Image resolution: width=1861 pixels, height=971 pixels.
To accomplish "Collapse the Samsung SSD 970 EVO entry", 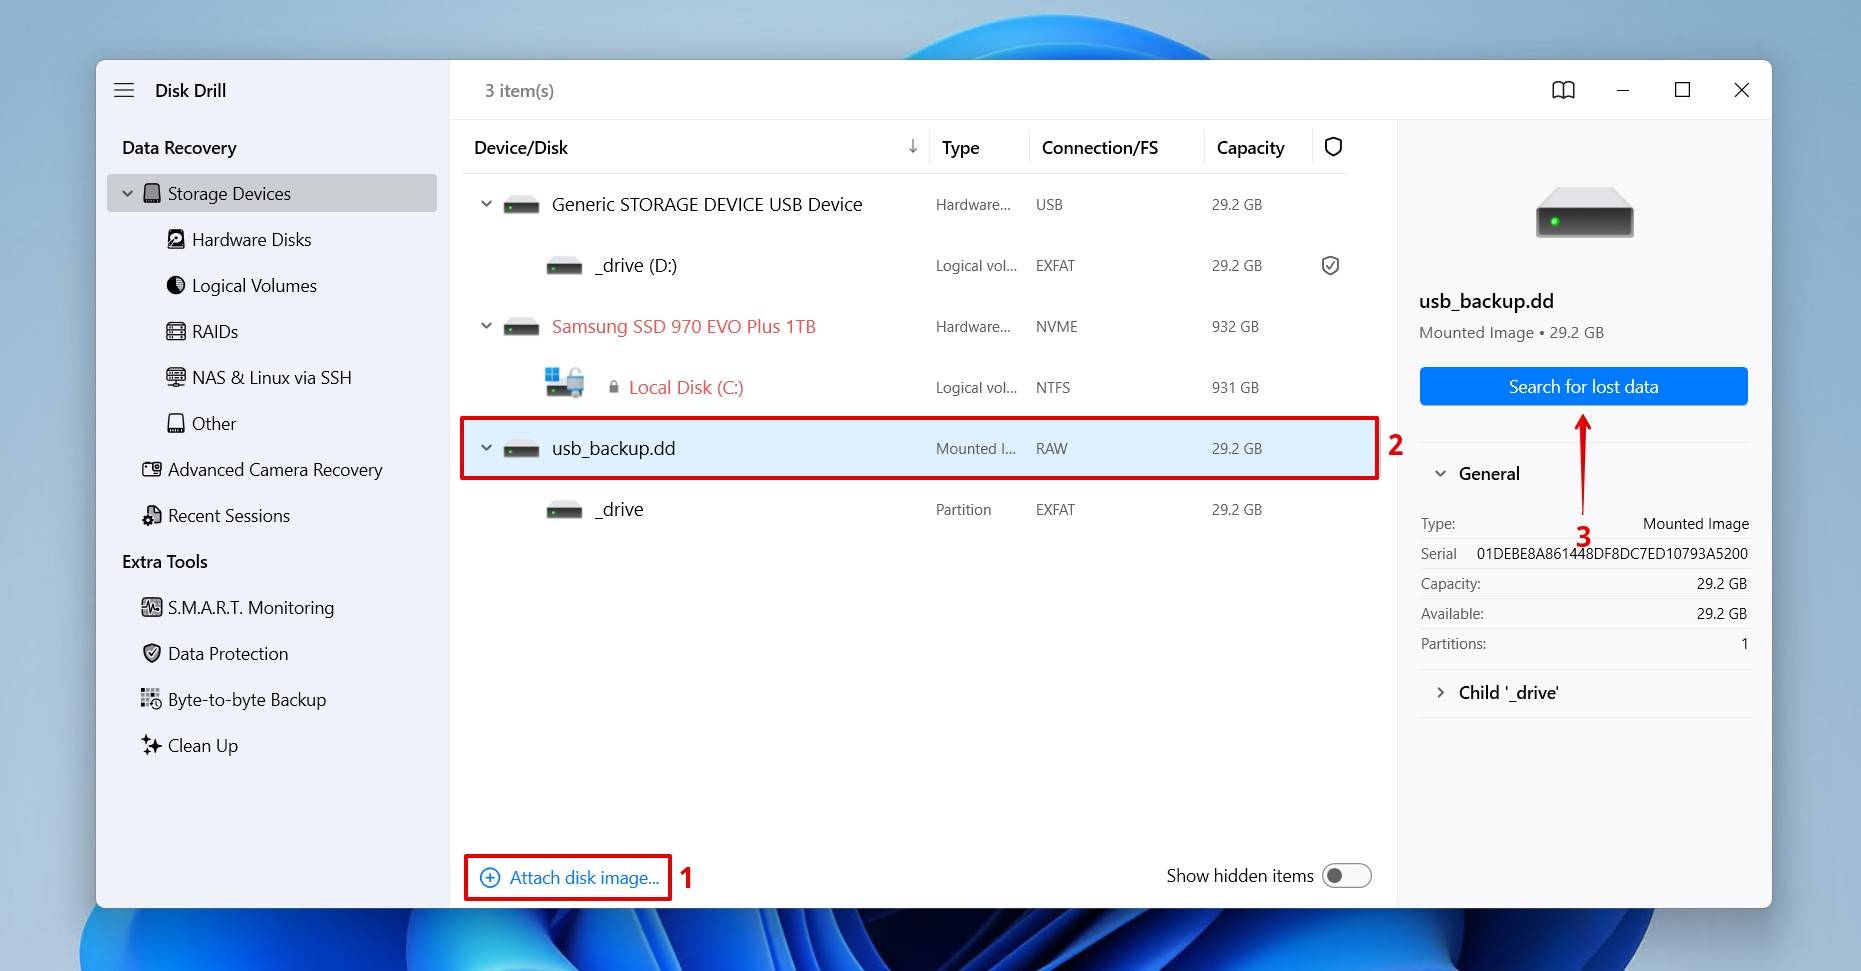I will [x=486, y=326].
